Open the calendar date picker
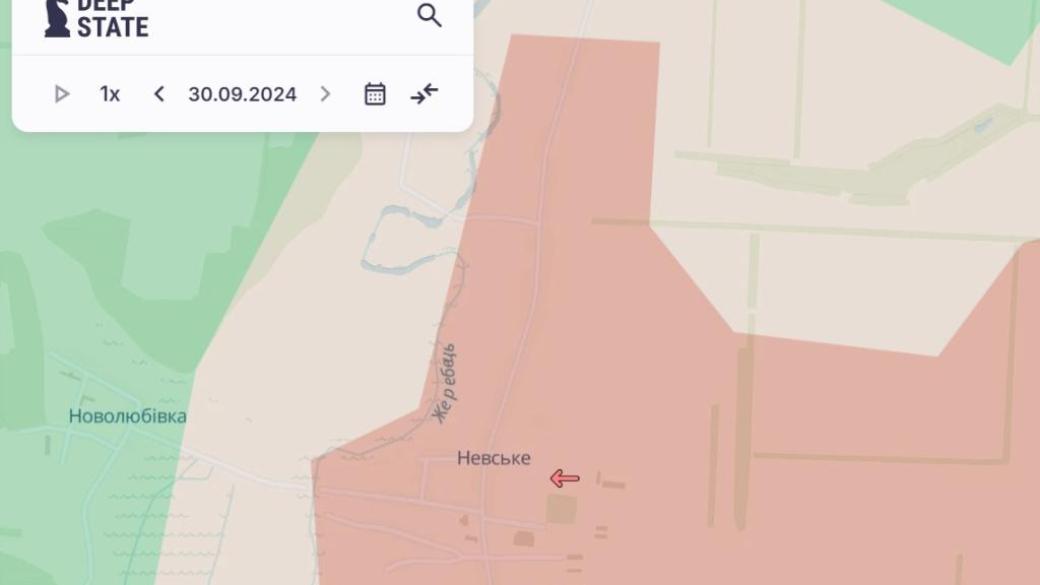Screen dimensions: 1040x585 (x=375, y=94)
